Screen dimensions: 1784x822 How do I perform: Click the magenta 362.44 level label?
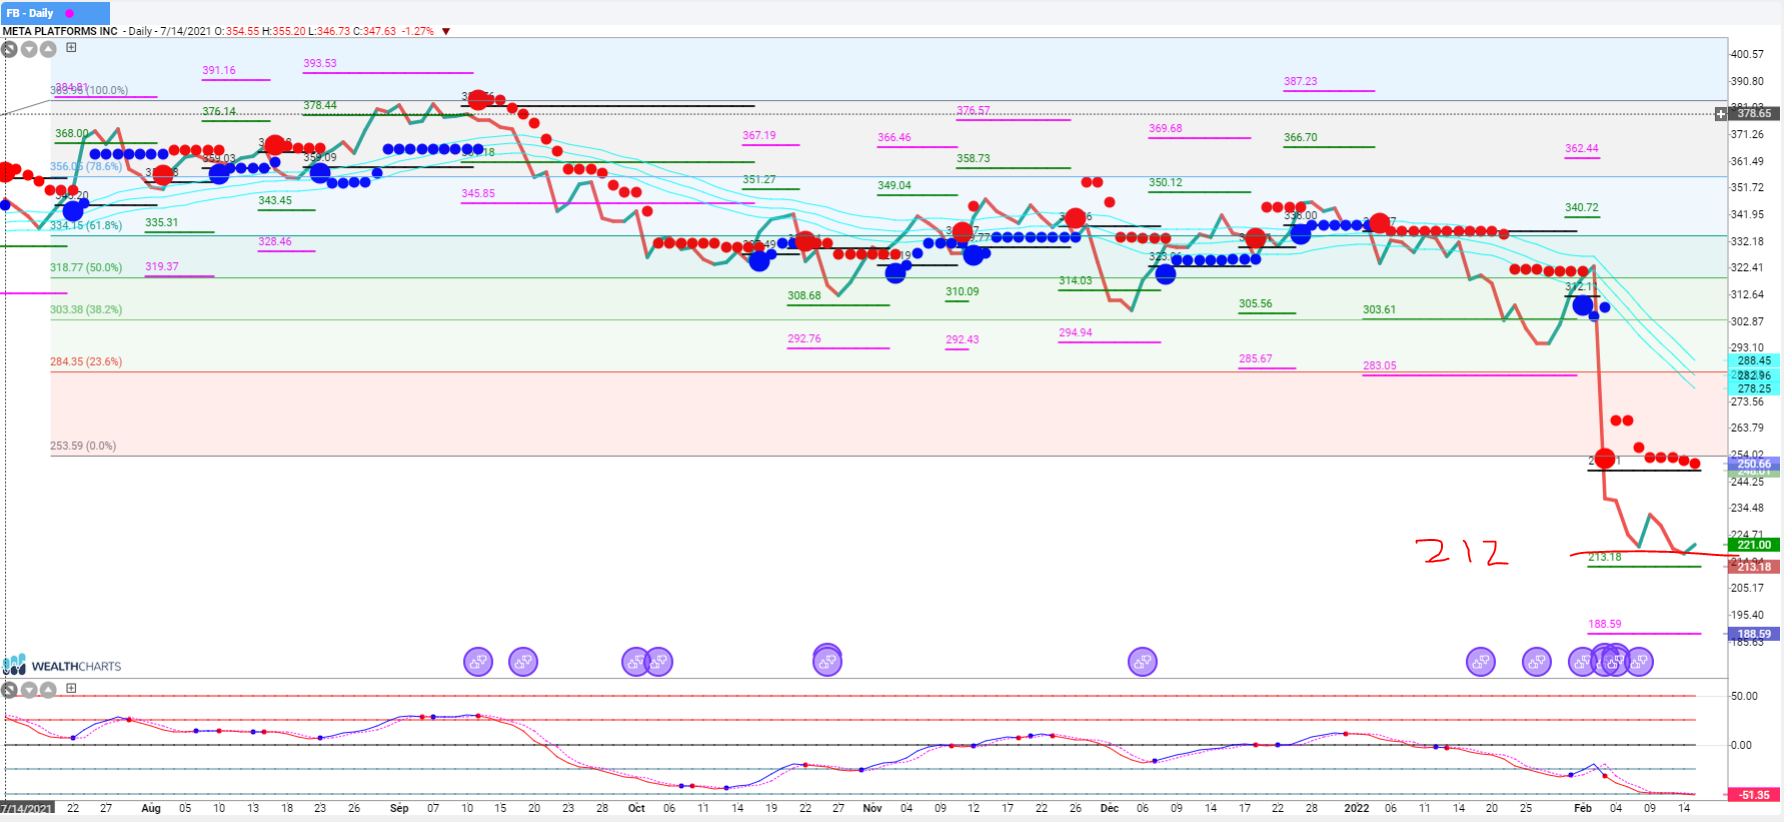tap(1582, 148)
